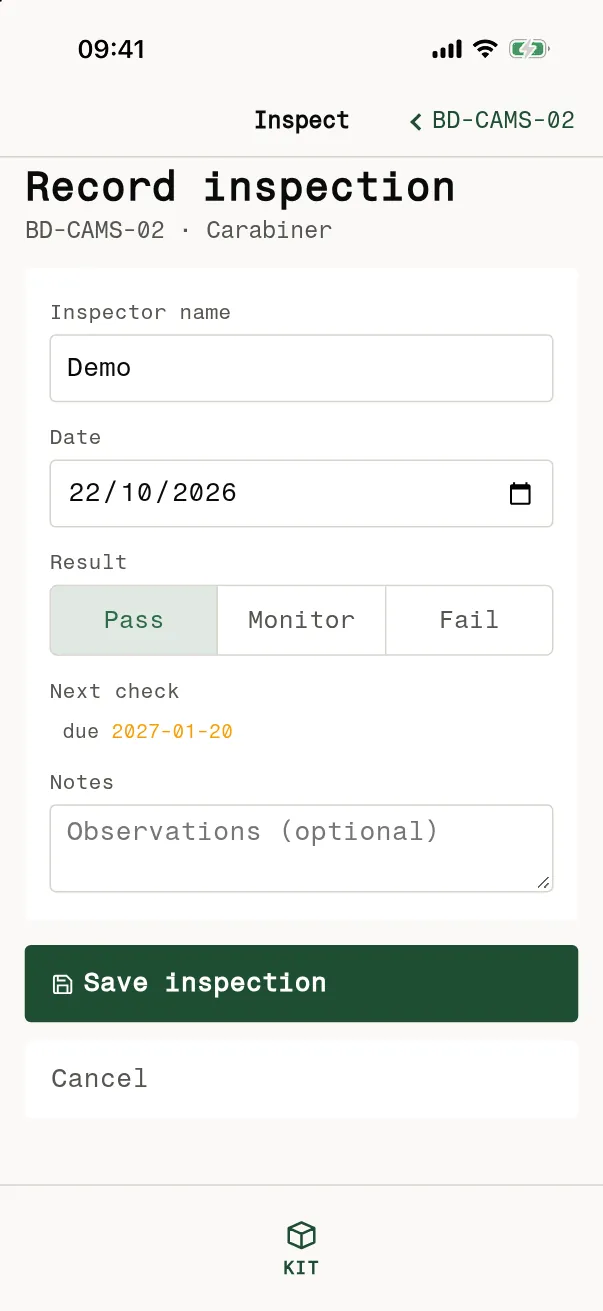Screen dimensions: 603x1311
Task: Tap the KIT box icon in bottom bar
Action: click(x=301, y=1235)
